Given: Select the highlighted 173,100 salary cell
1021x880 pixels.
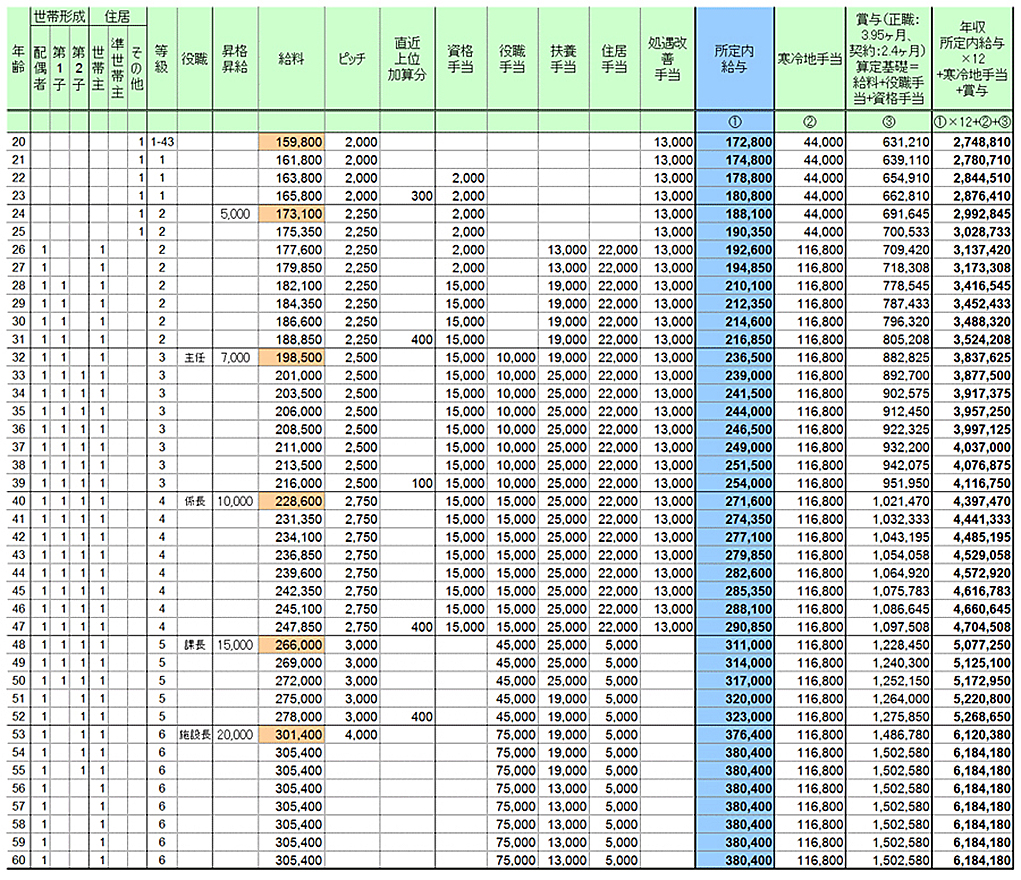Looking at the screenshot, I should tap(291, 213).
